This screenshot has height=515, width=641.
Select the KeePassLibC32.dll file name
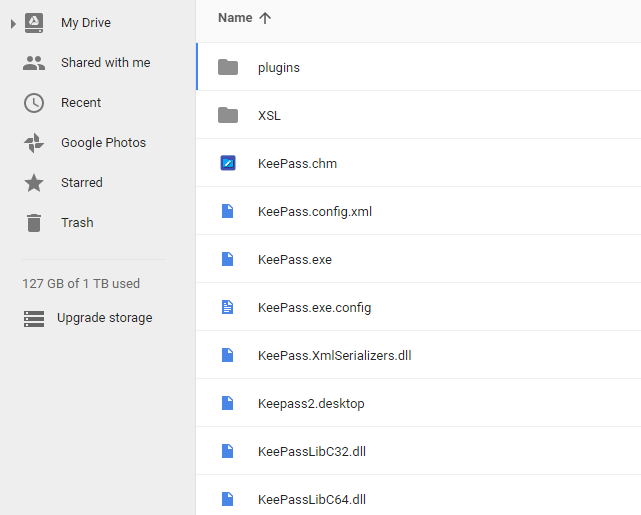312,451
